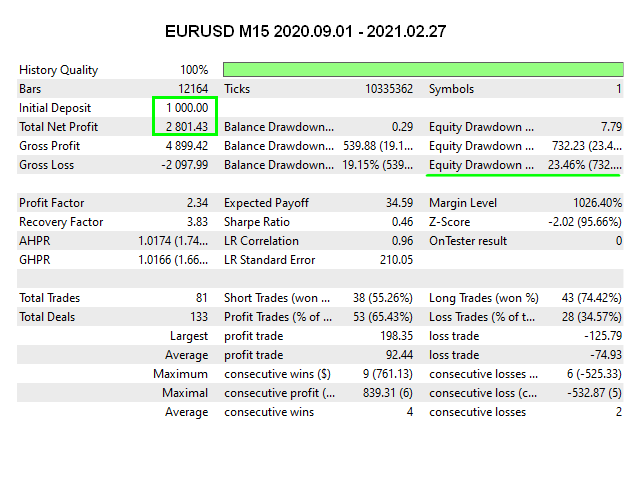The image size is (640, 480).
Task: Click the Total Deals value '133'
Action: click(x=199, y=317)
